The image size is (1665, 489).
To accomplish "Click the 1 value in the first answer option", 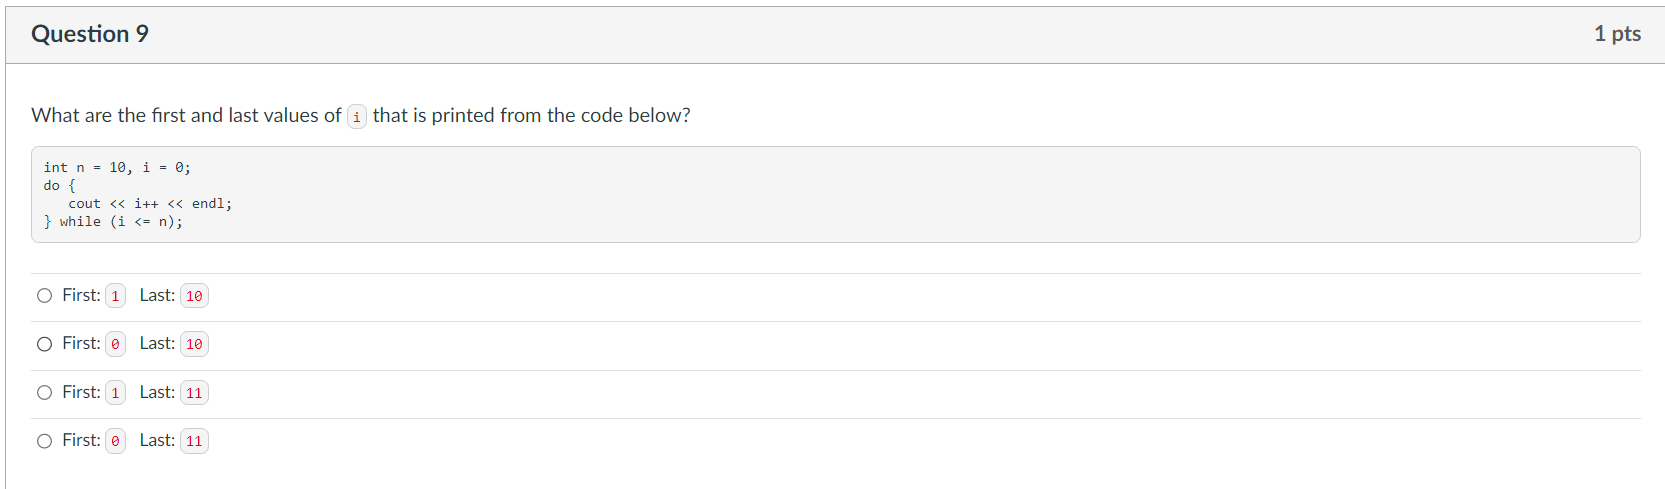I will pos(115,296).
